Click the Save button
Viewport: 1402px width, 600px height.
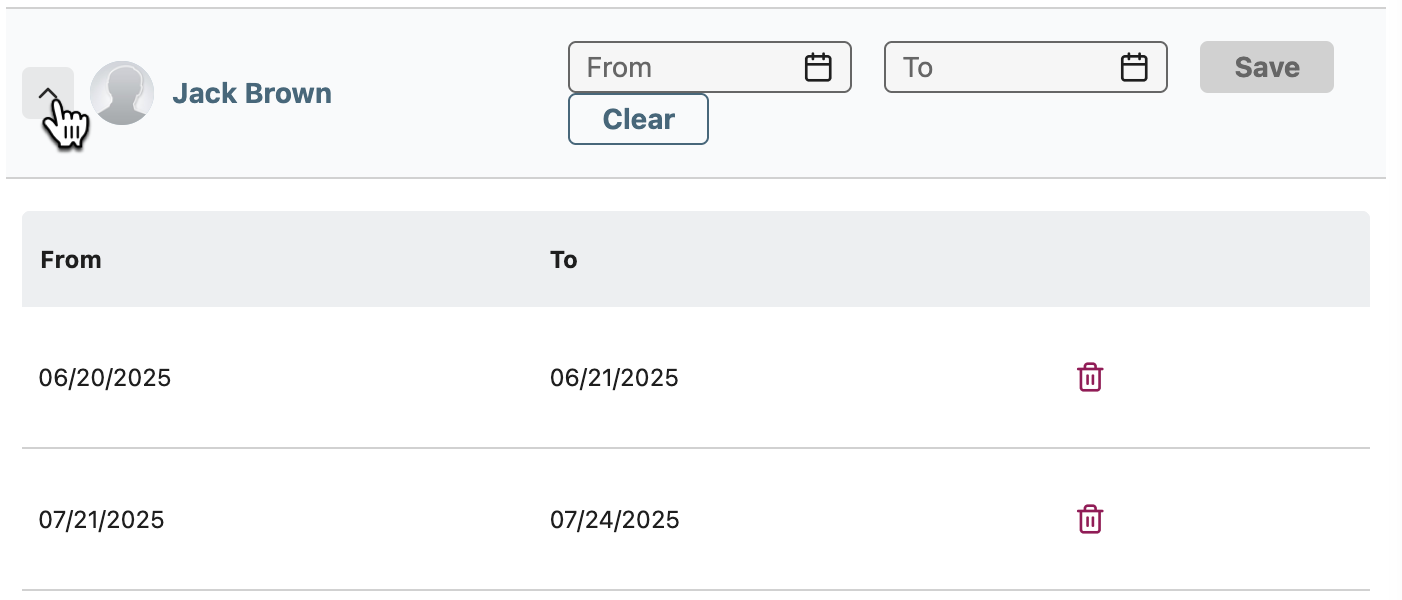[x=1267, y=67]
